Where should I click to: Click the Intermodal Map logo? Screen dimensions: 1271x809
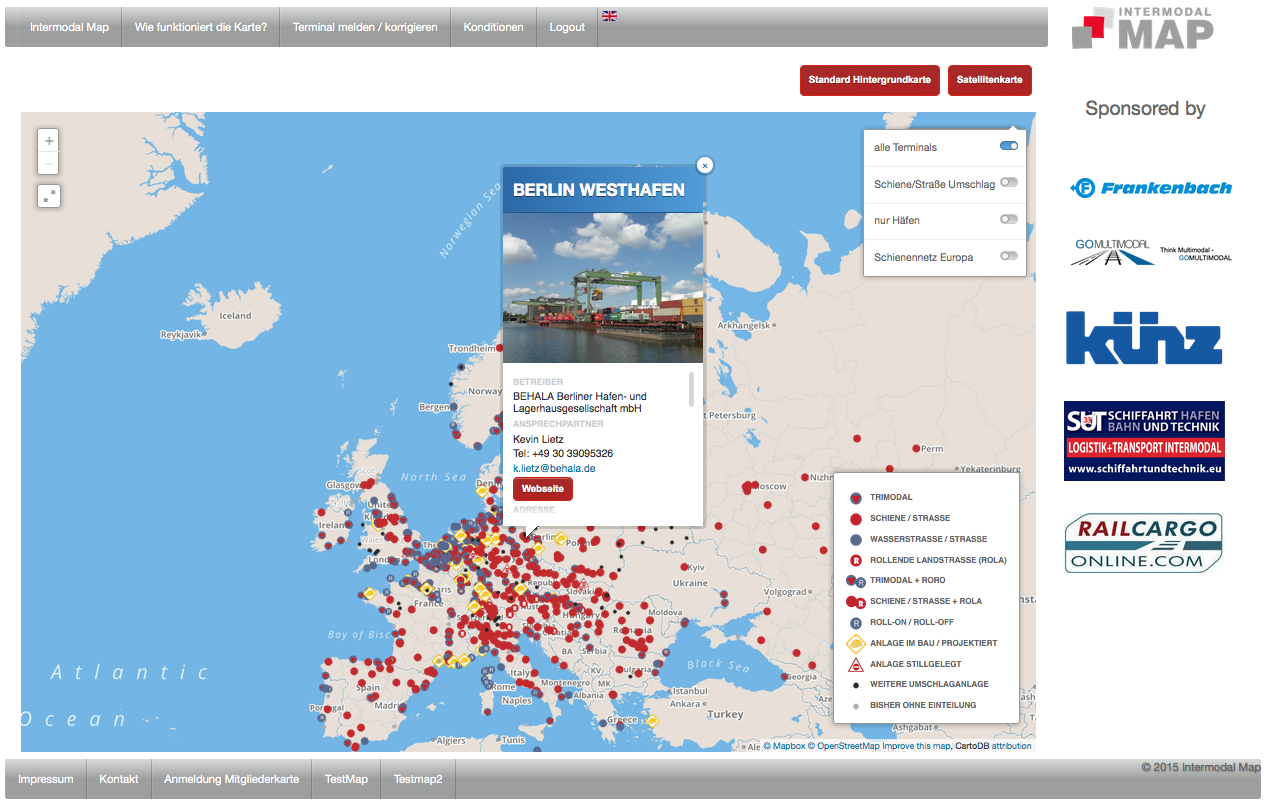(1143, 28)
